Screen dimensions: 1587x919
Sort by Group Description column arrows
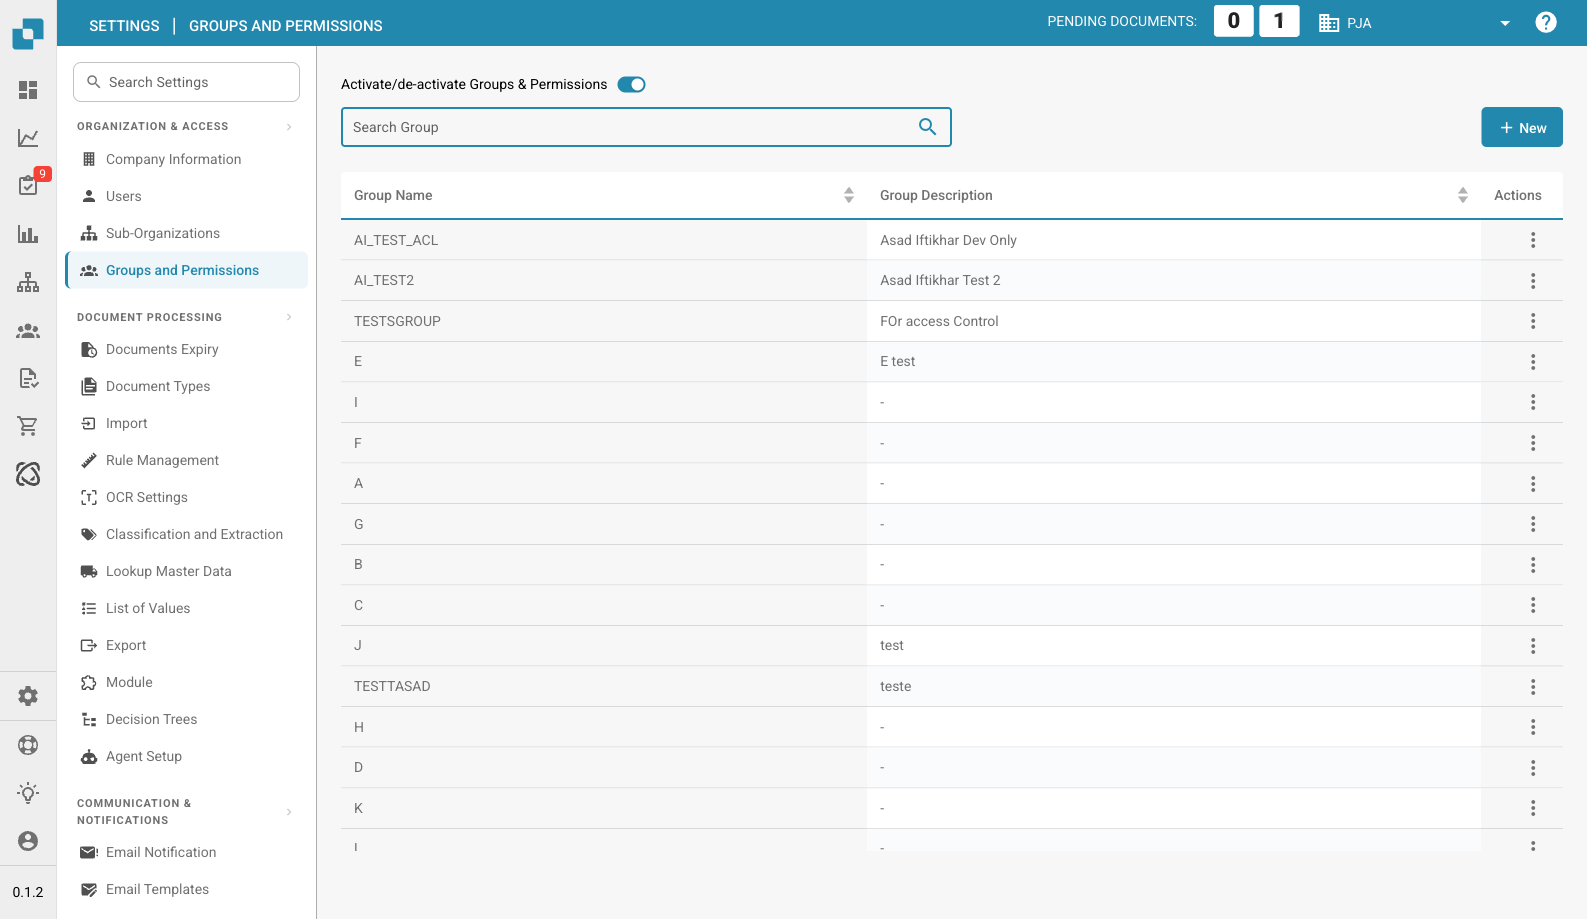1463,195
